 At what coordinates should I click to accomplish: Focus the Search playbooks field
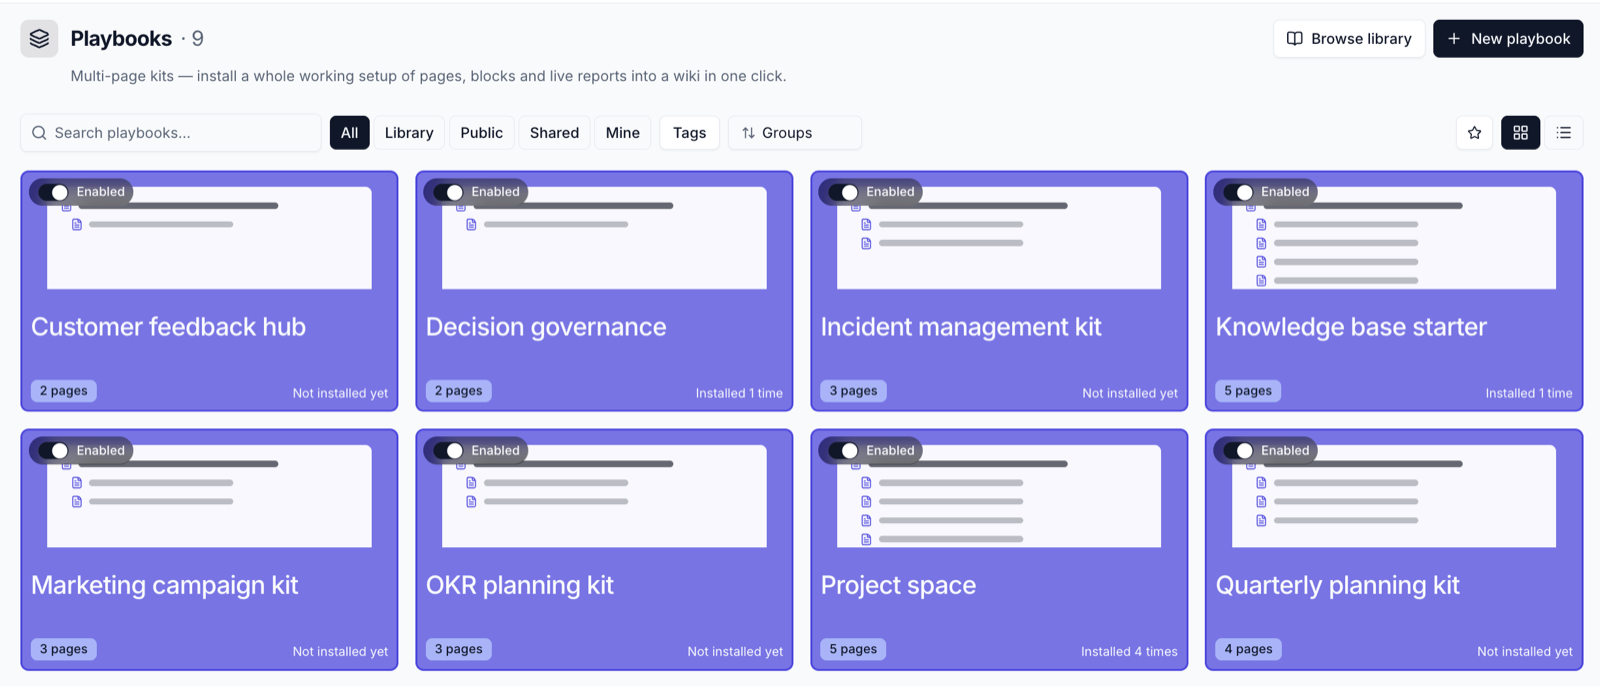[x=171, y=133]
